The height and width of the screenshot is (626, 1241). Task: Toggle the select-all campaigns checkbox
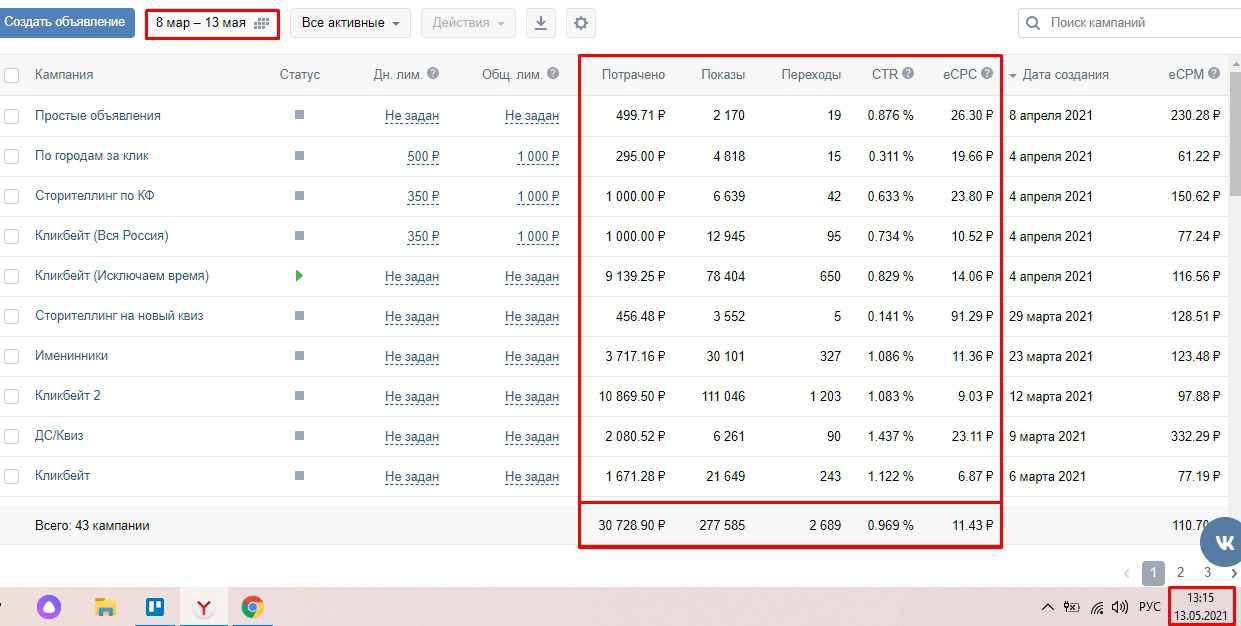[x=12, y=75]
